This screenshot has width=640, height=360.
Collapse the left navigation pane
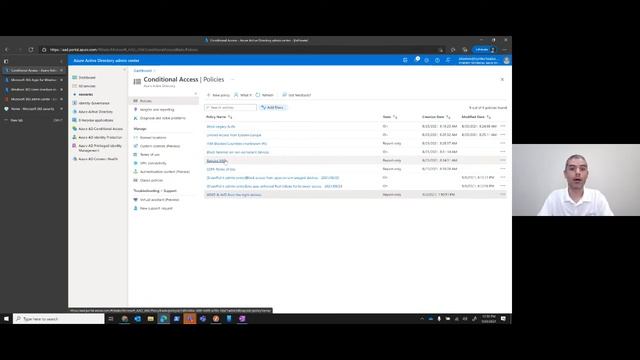[124, 70]
